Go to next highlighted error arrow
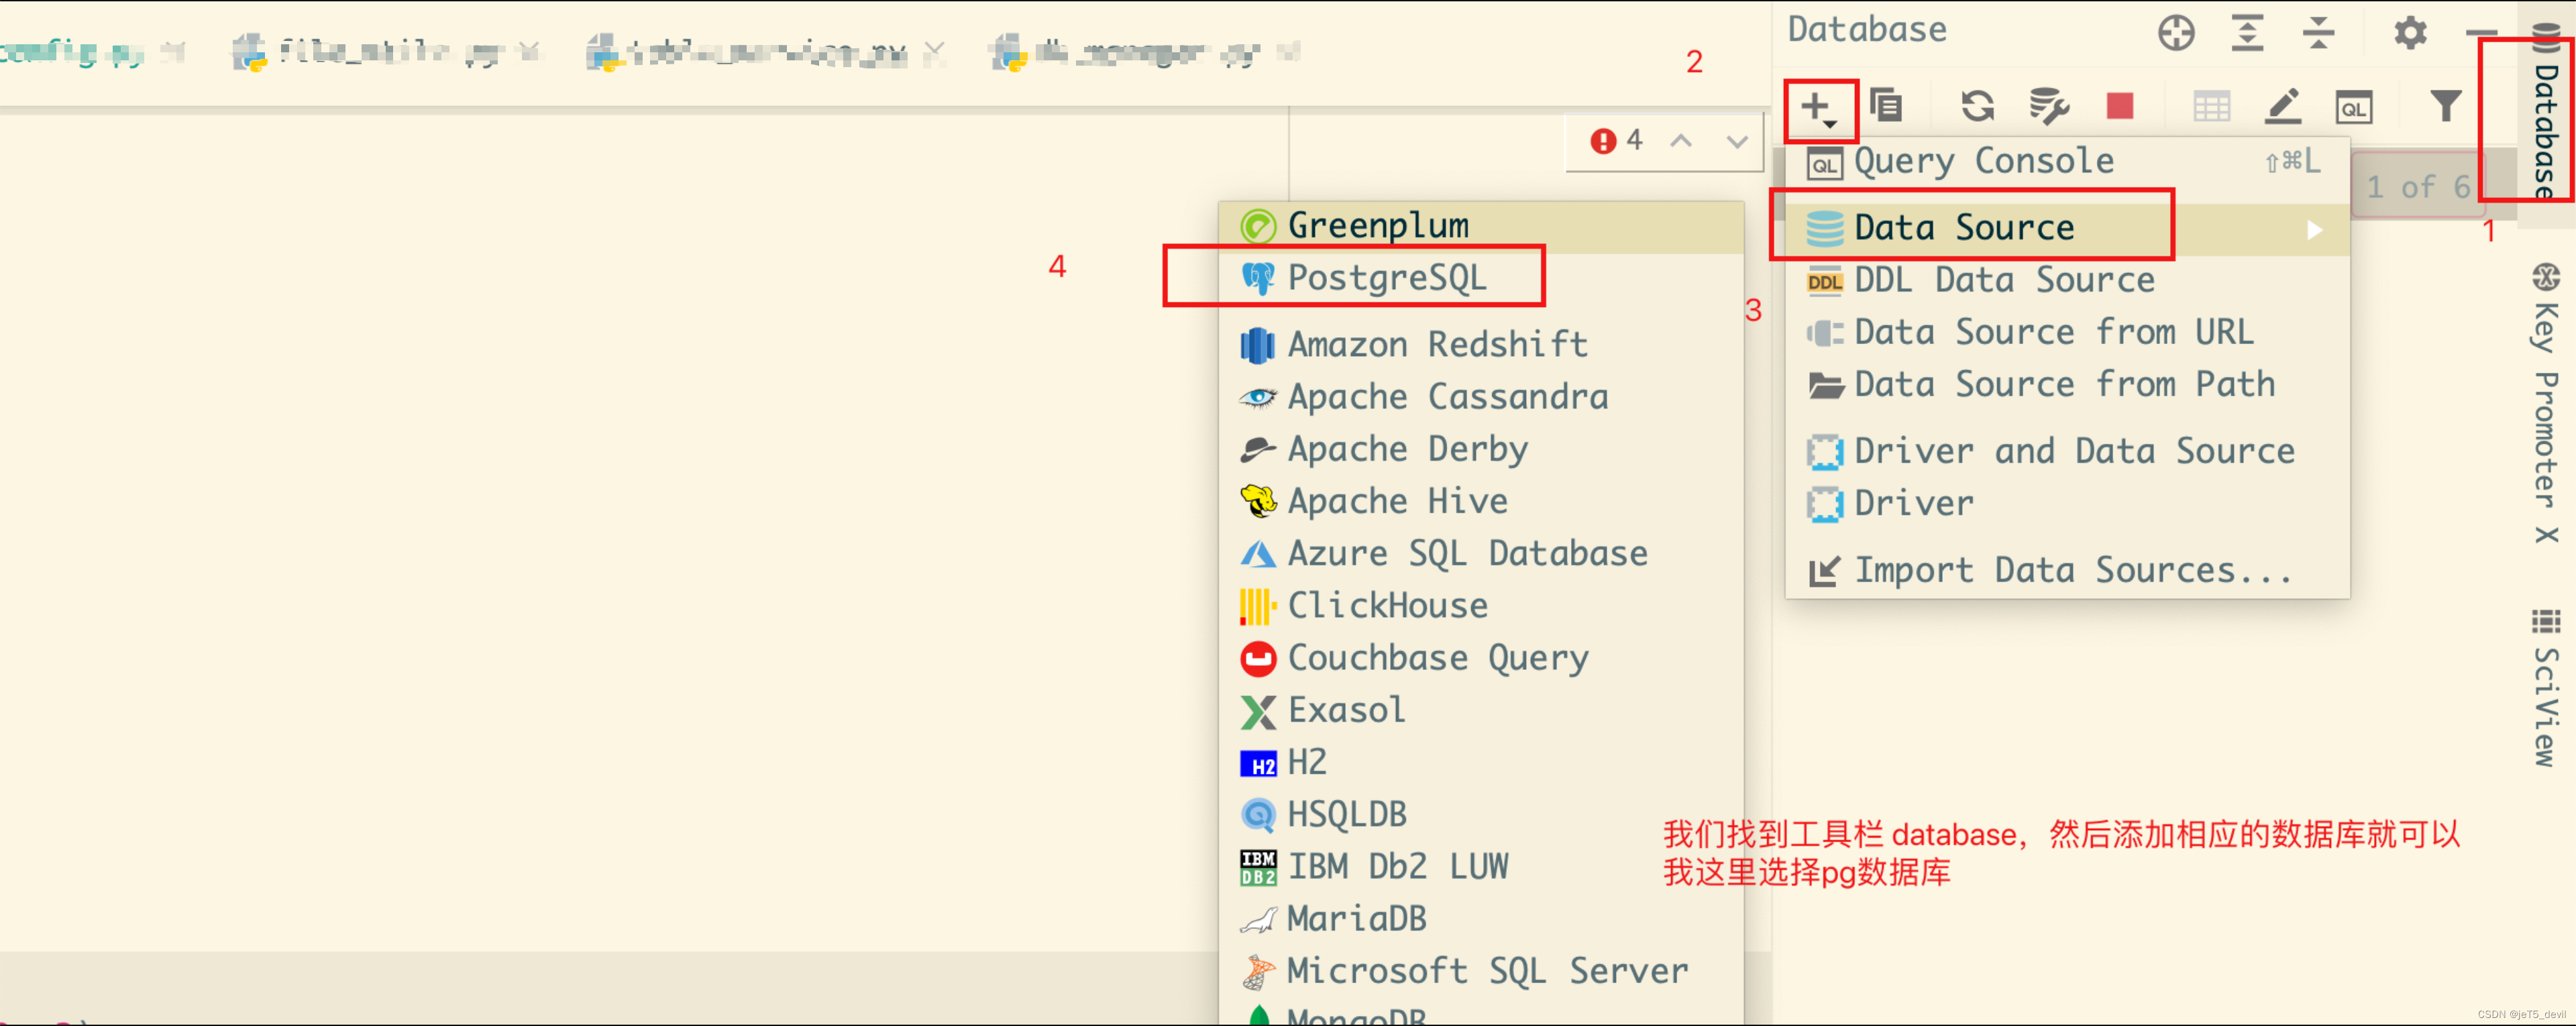Image resolution: width=2576 pixels, height=1026 pixels. point(1737,142)
